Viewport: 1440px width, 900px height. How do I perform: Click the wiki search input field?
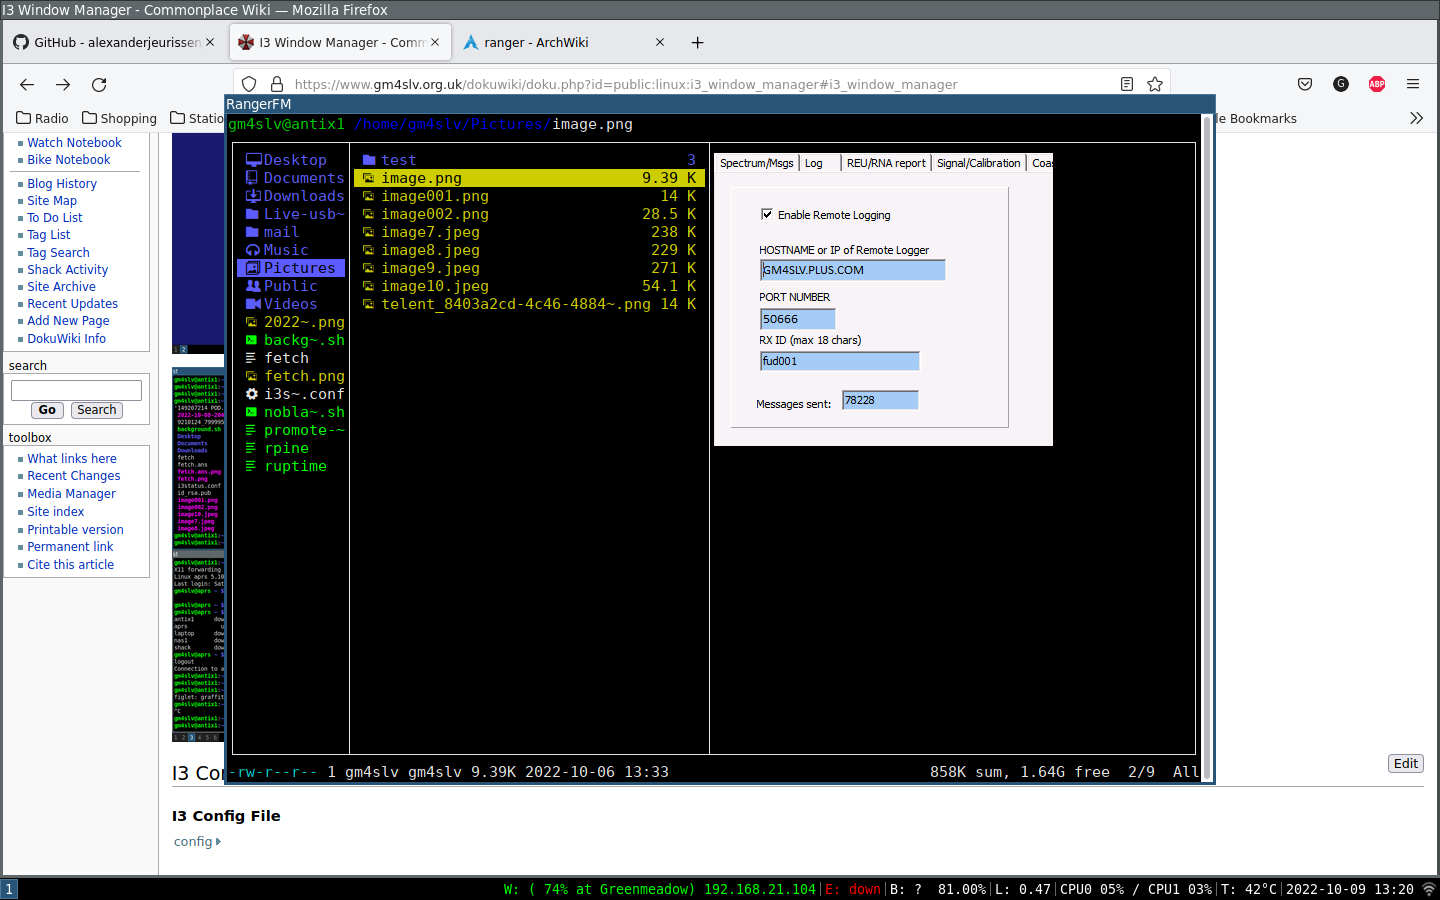pos(76,390)
